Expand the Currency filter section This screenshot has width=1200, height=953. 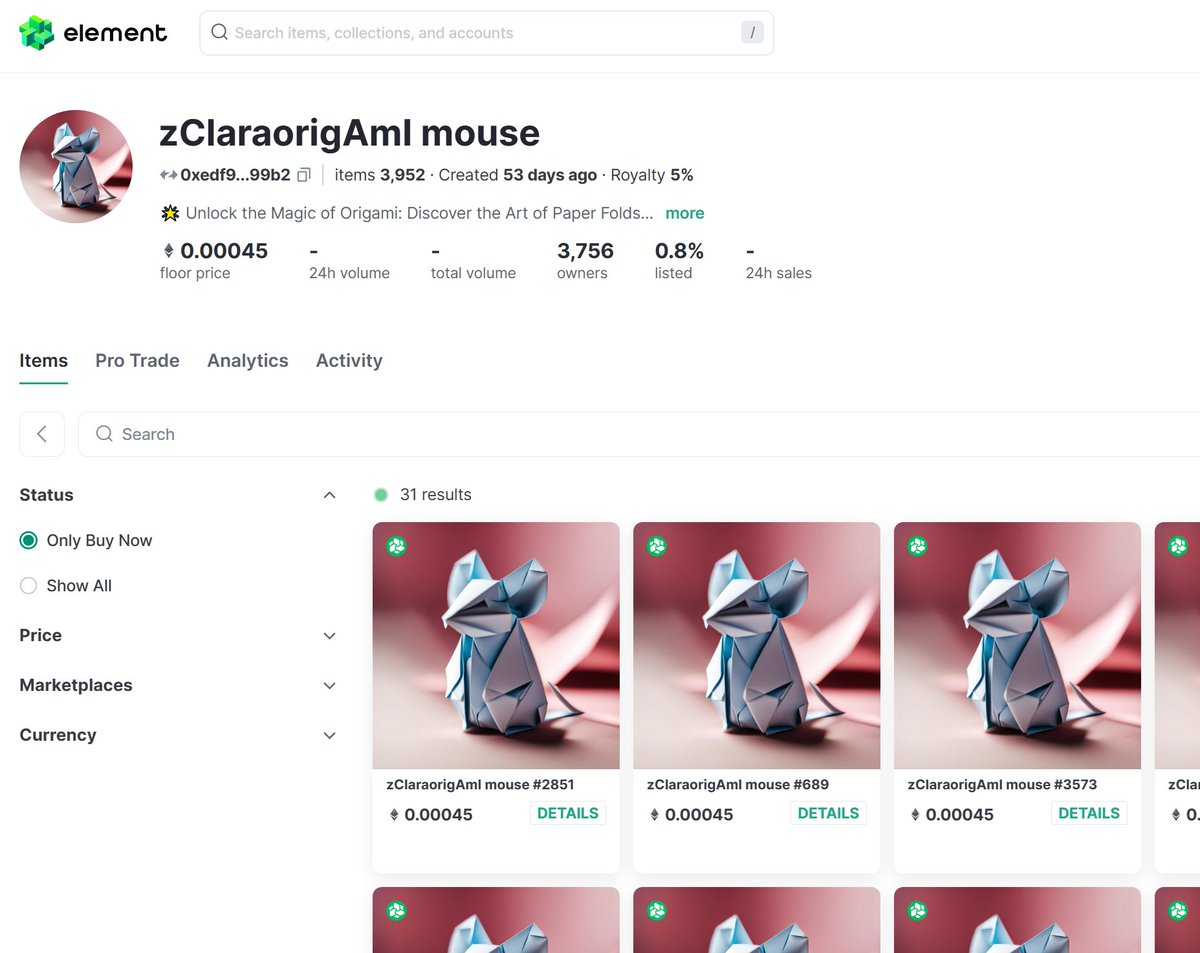click(330, 735)
